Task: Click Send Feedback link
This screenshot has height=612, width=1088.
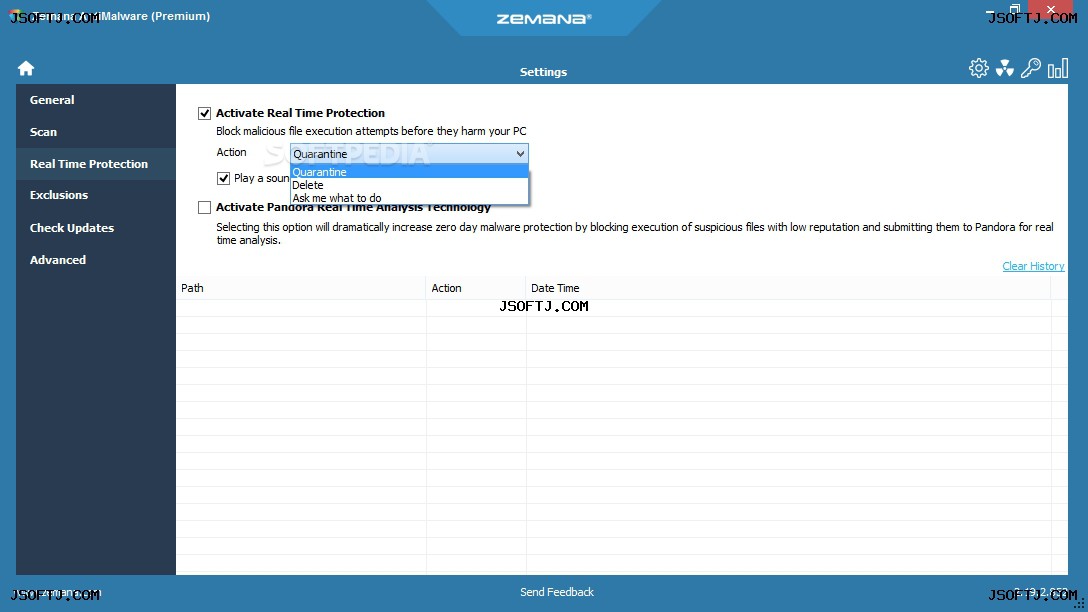Action: pos(556,592)
